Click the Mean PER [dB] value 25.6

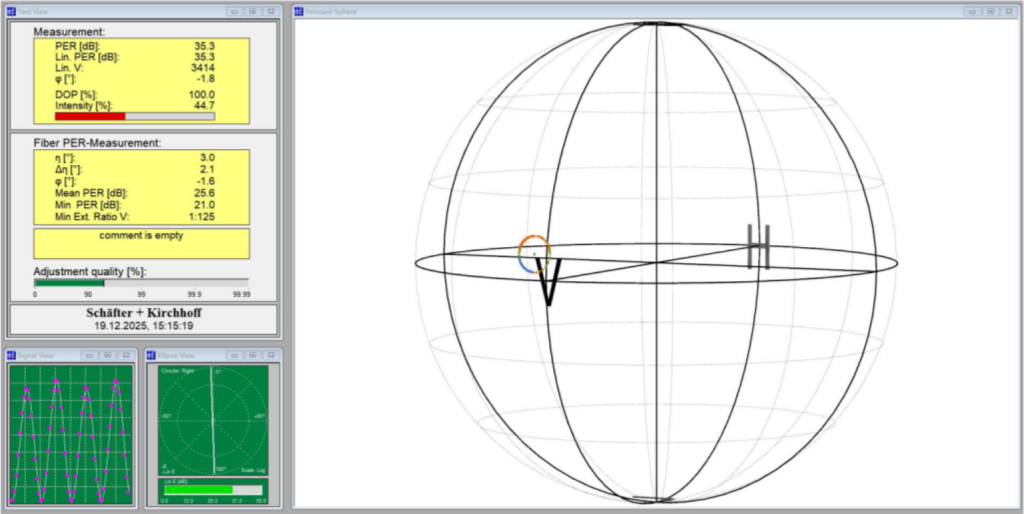204,193
